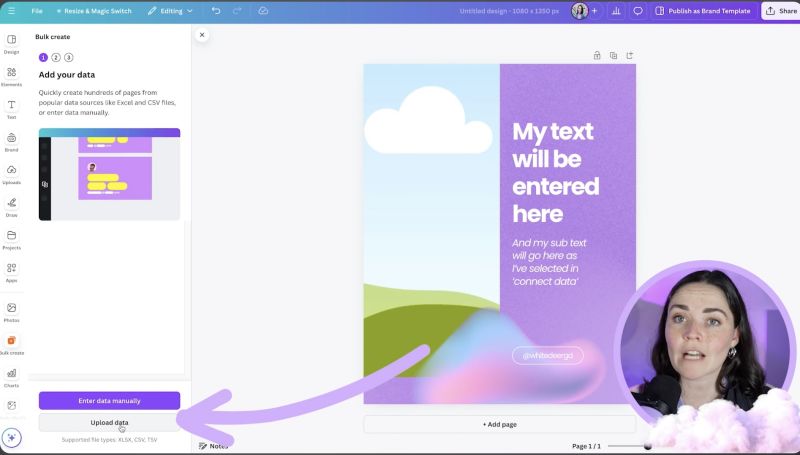Go to Bulk create step 2
This screenshot has height=455, width=800.
point(56,58)
